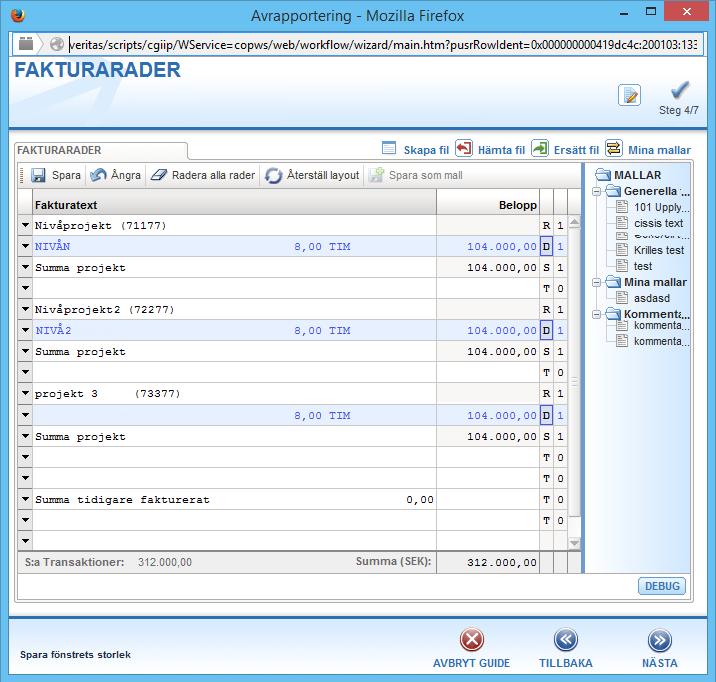The image size is (716, 682).
Task: Click the Hämta fil link
Action: click(501, 150)
